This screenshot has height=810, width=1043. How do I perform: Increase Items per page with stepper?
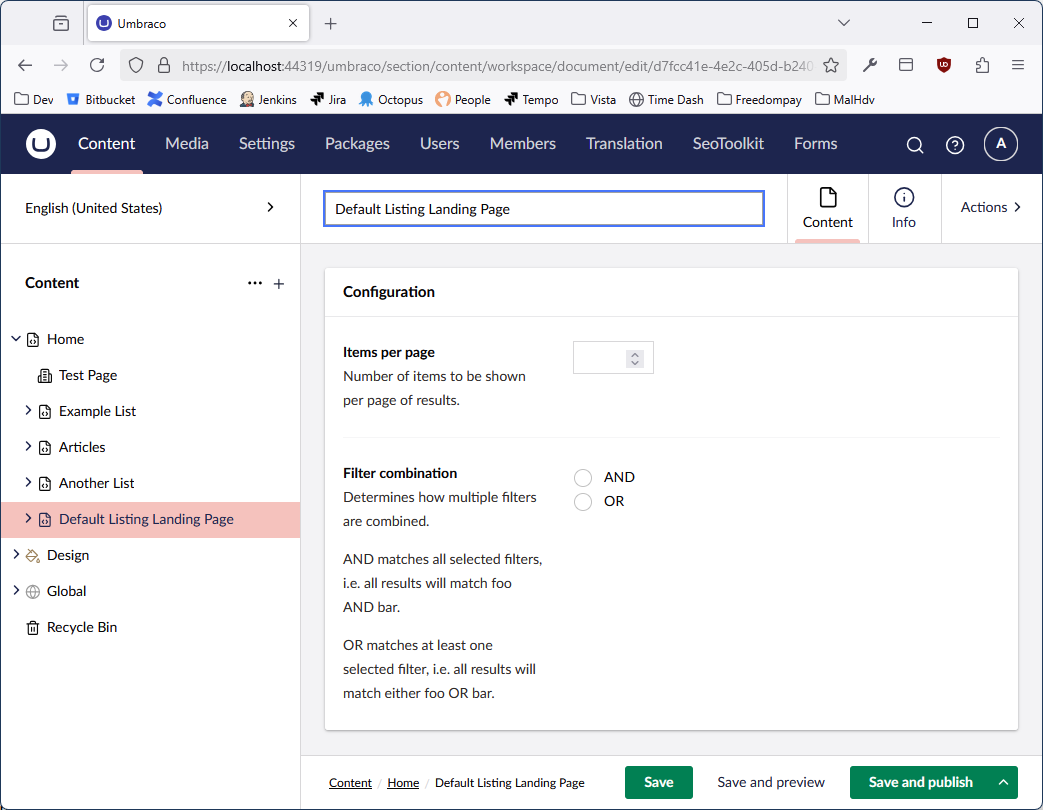(x=635, y=354)
